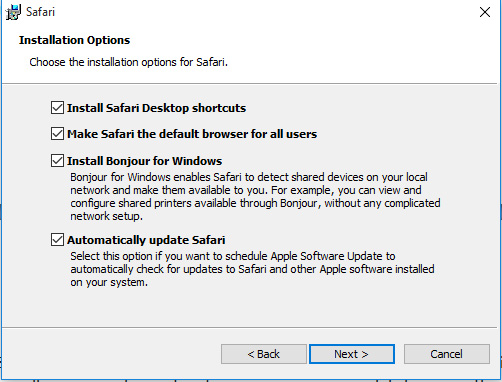Viewport: 502px width, 382px height.
Task: Cancel the Safari installation
Action: 447,354
